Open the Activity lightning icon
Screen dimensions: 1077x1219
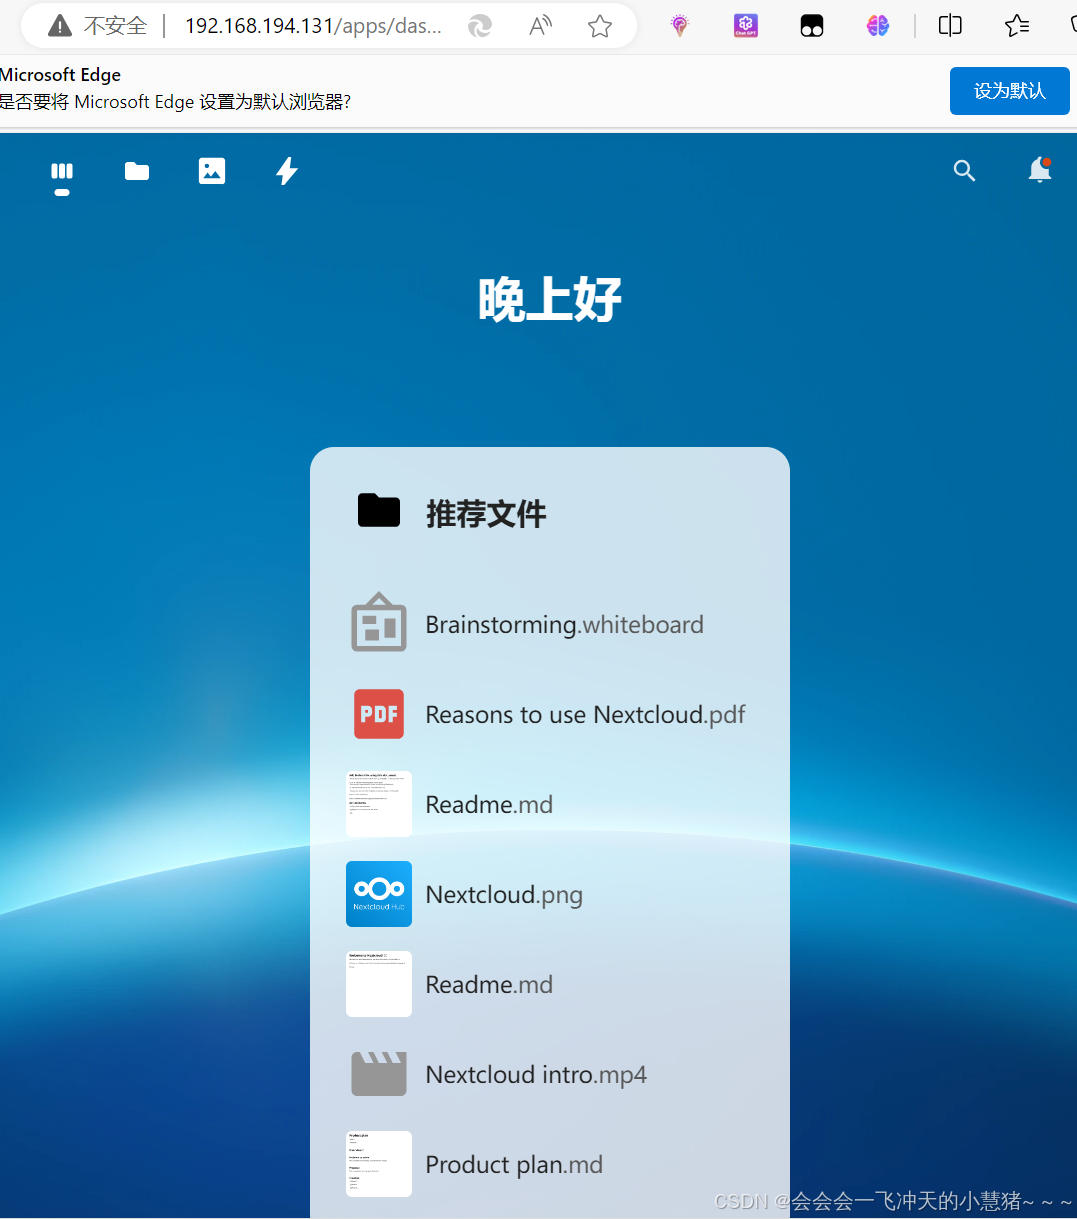pos(287,171)
